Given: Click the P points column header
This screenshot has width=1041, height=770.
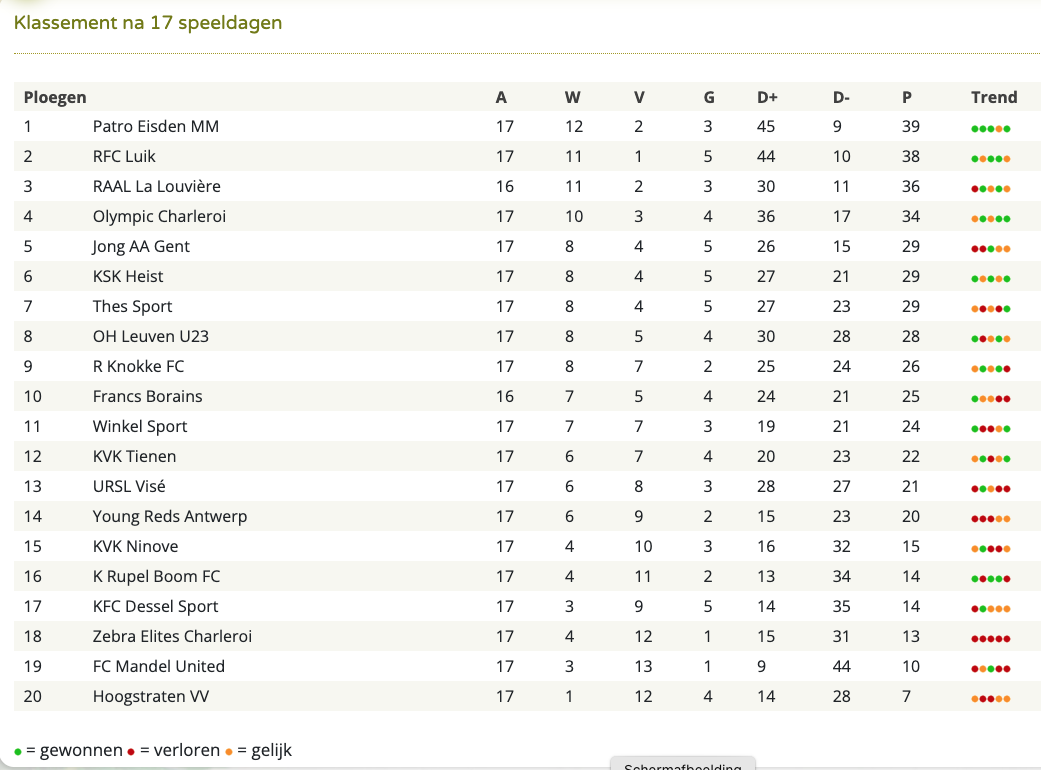Looking at the screenshot, I should (907, 97).
